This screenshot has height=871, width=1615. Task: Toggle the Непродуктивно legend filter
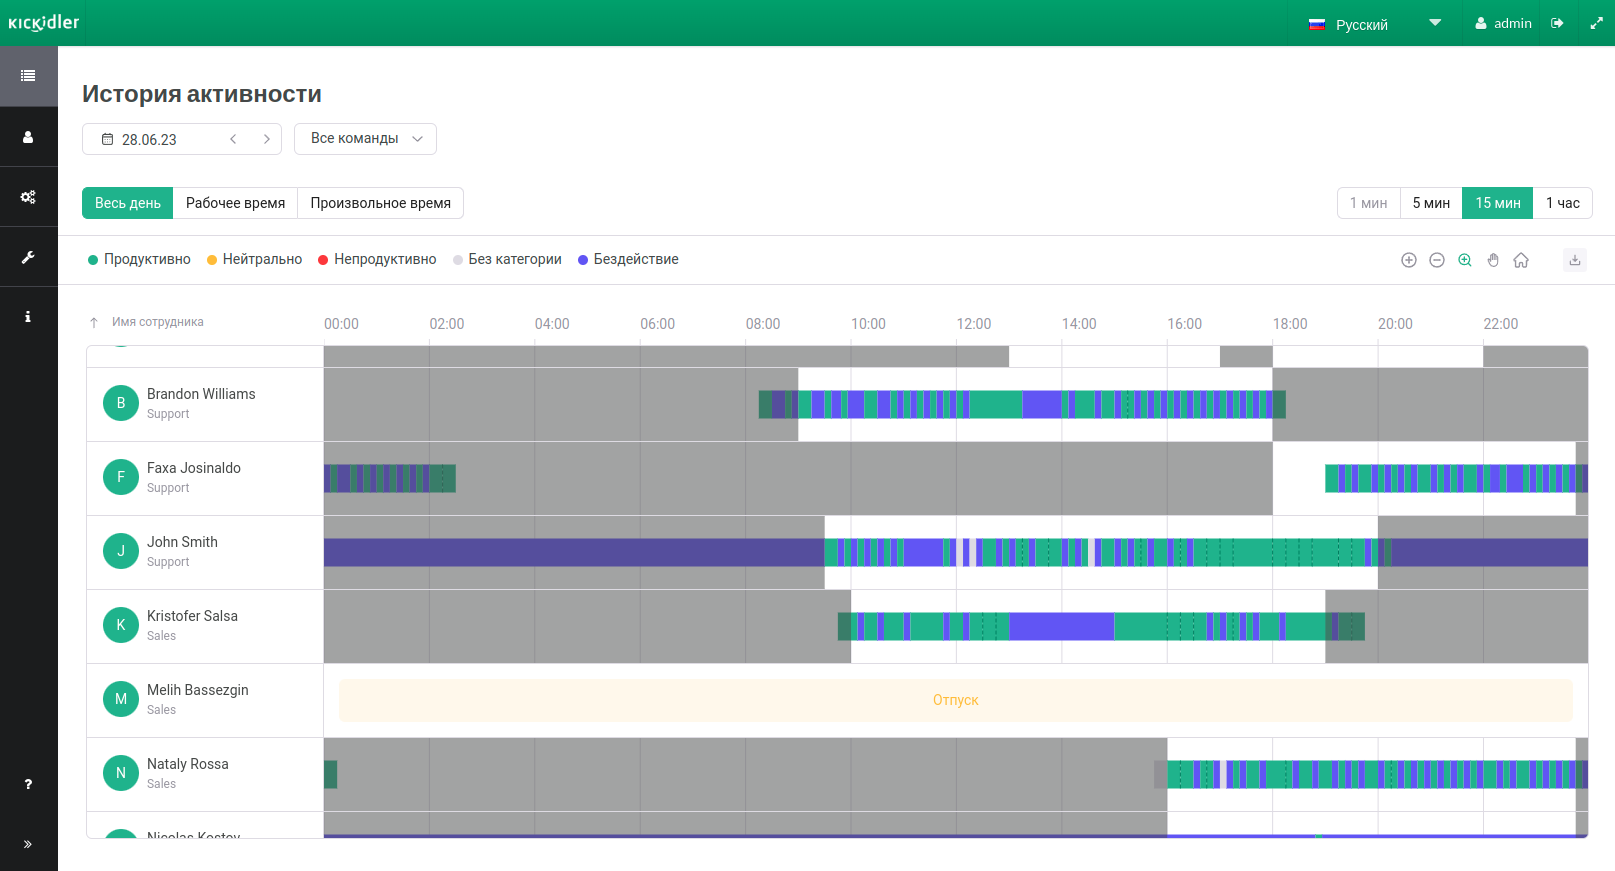pyautogui.click(x=377, y=259)
